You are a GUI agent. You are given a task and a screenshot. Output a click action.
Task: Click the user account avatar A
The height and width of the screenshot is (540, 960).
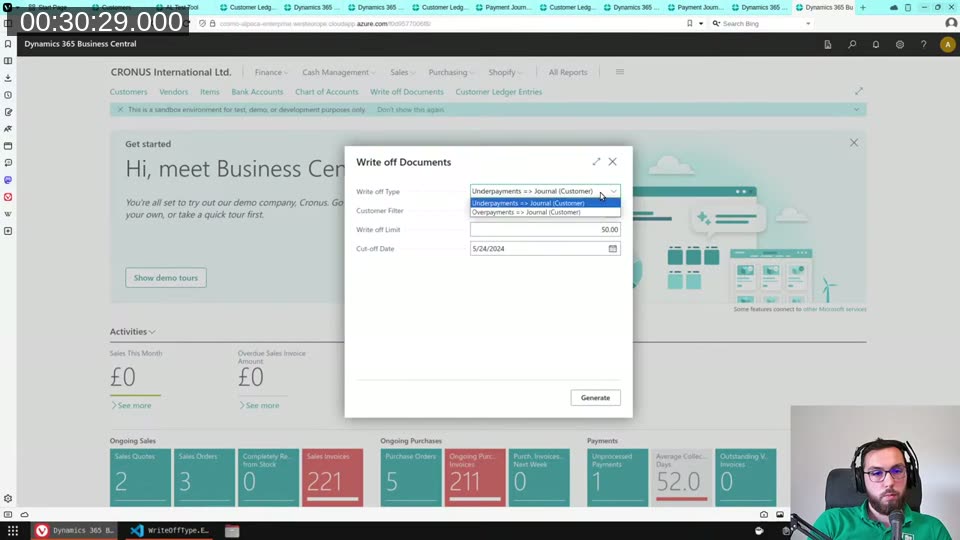coord(947,44)
